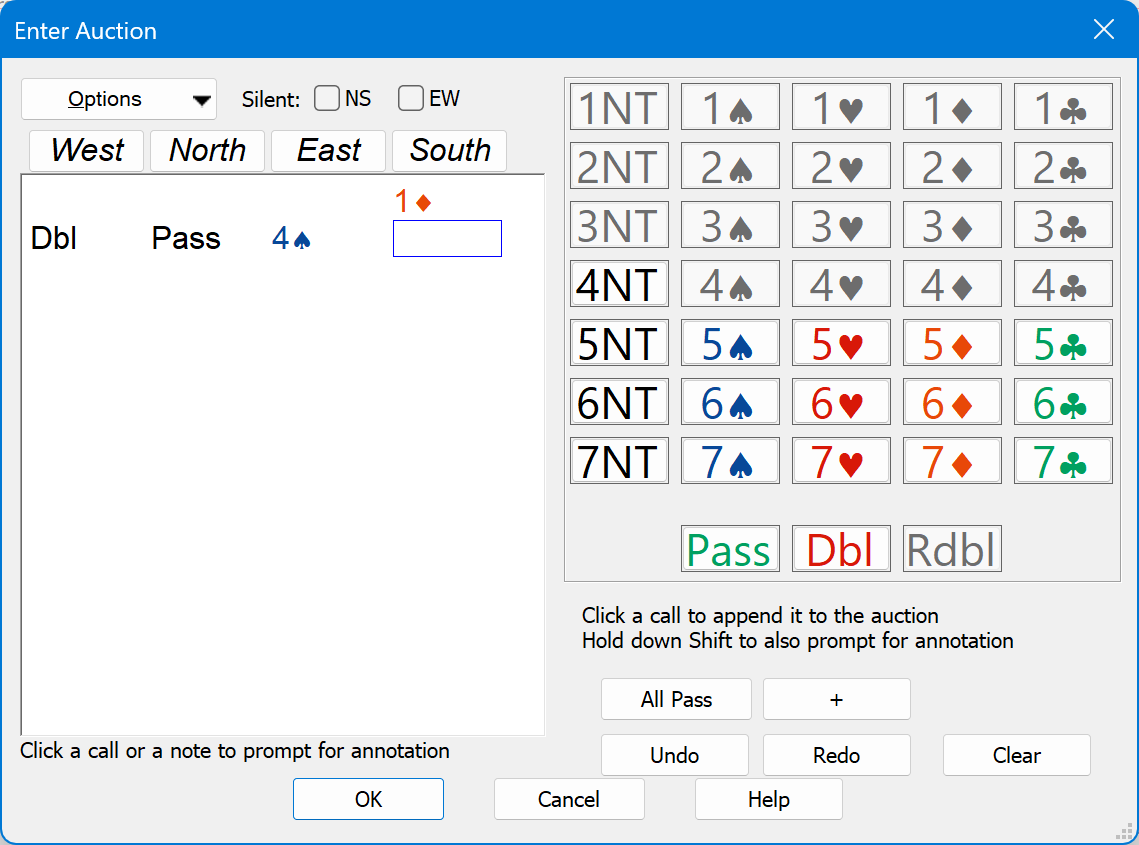This screenshot has width=1139, height=845.
Task: Select the 6♣ bid
Action: pos(1063,402)
